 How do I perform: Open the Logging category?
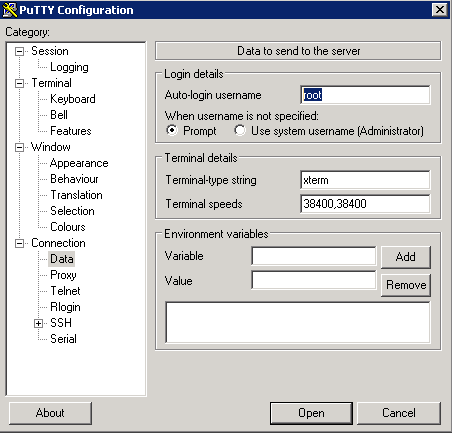pos(69,67)
